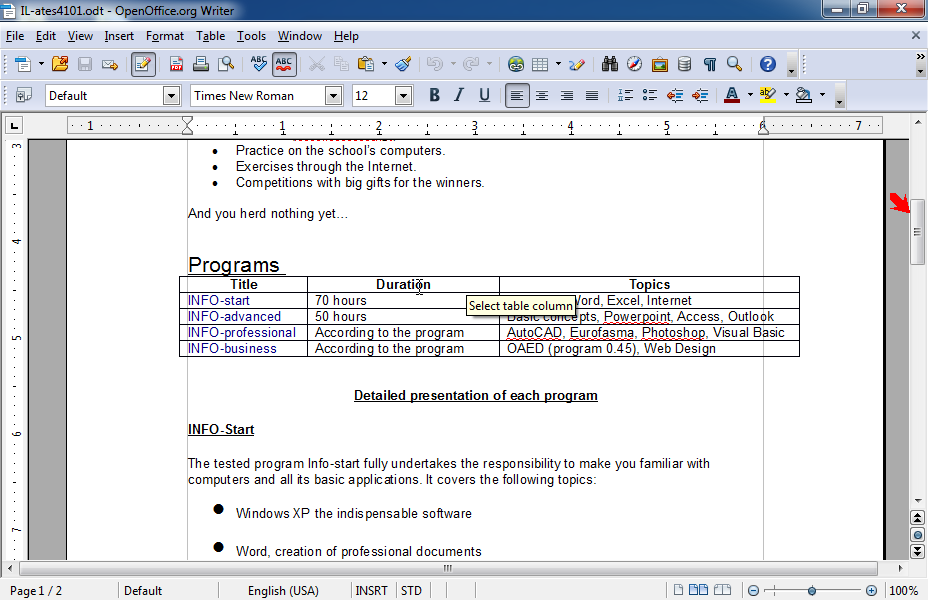
Task: Open paragraph style Default dropdown
Action: click(x=171, y=95)
